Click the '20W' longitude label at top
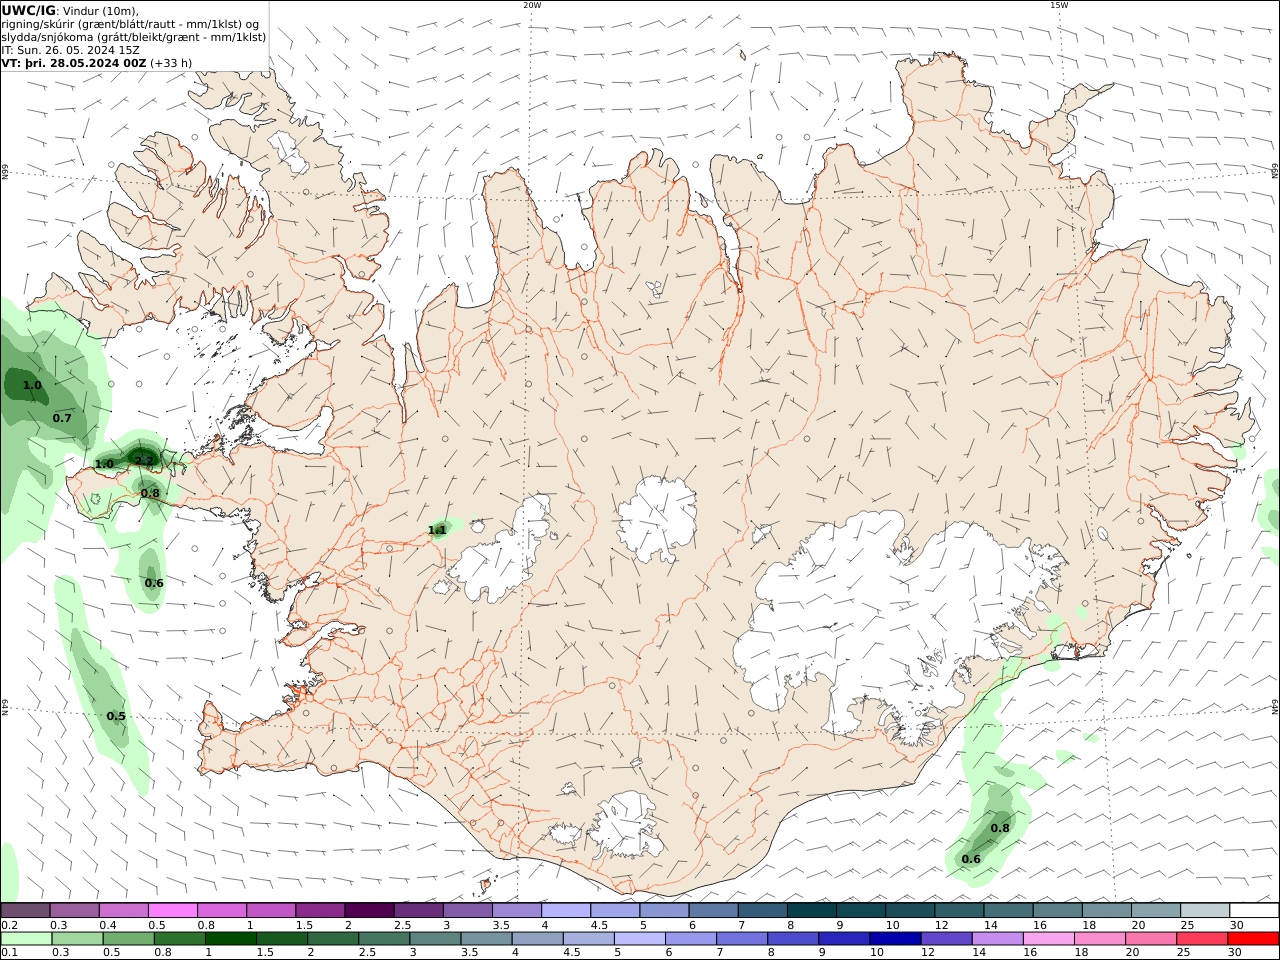Screen dimensions: 1280x960 (532, 5)
